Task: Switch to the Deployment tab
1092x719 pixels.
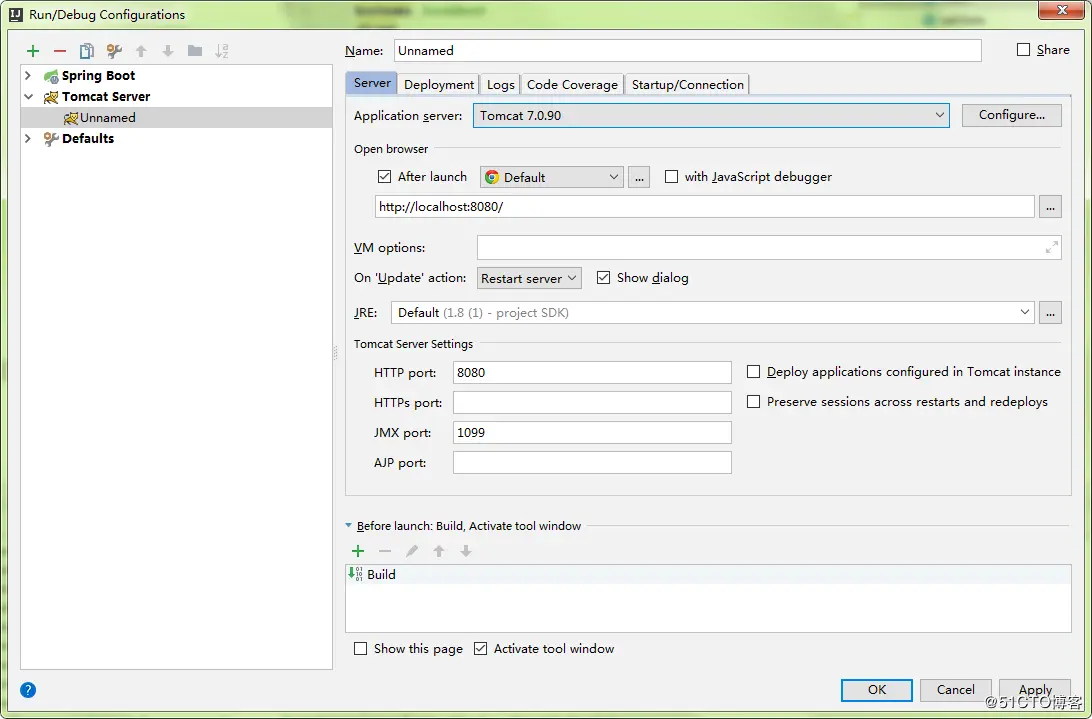Action: (x=439, y=84)
